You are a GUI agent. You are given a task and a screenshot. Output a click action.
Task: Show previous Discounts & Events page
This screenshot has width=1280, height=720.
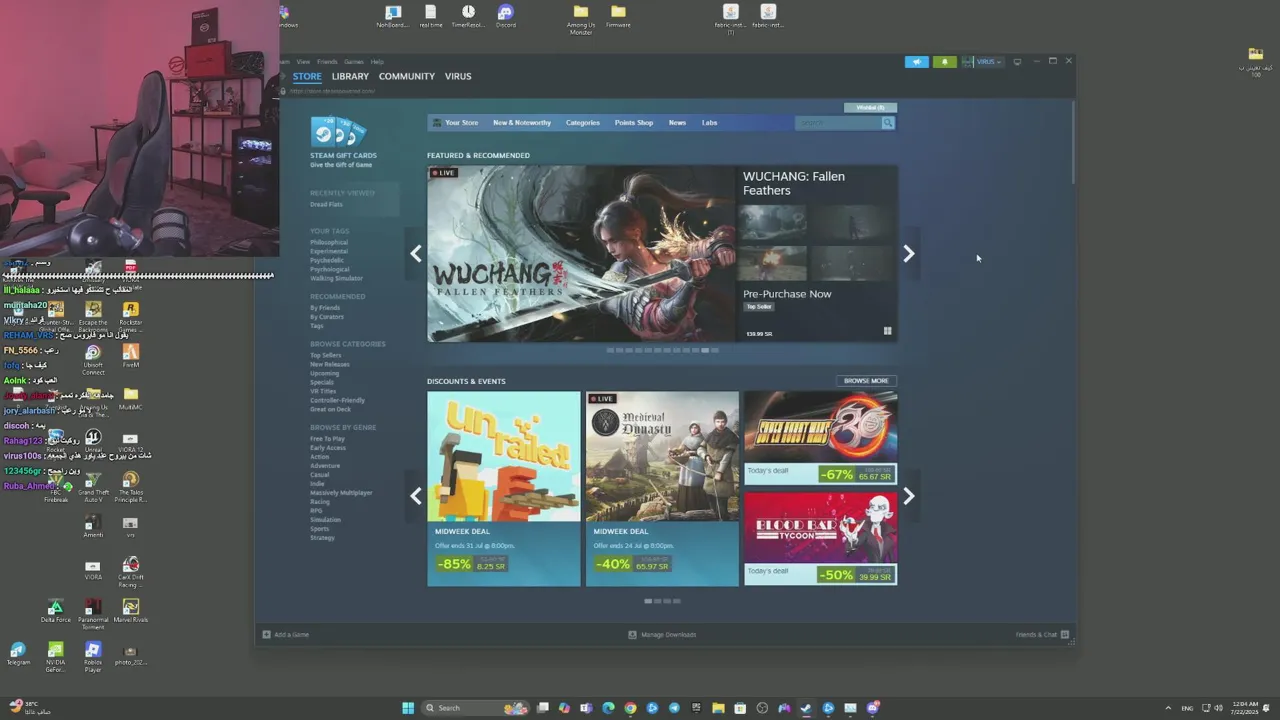416,496
